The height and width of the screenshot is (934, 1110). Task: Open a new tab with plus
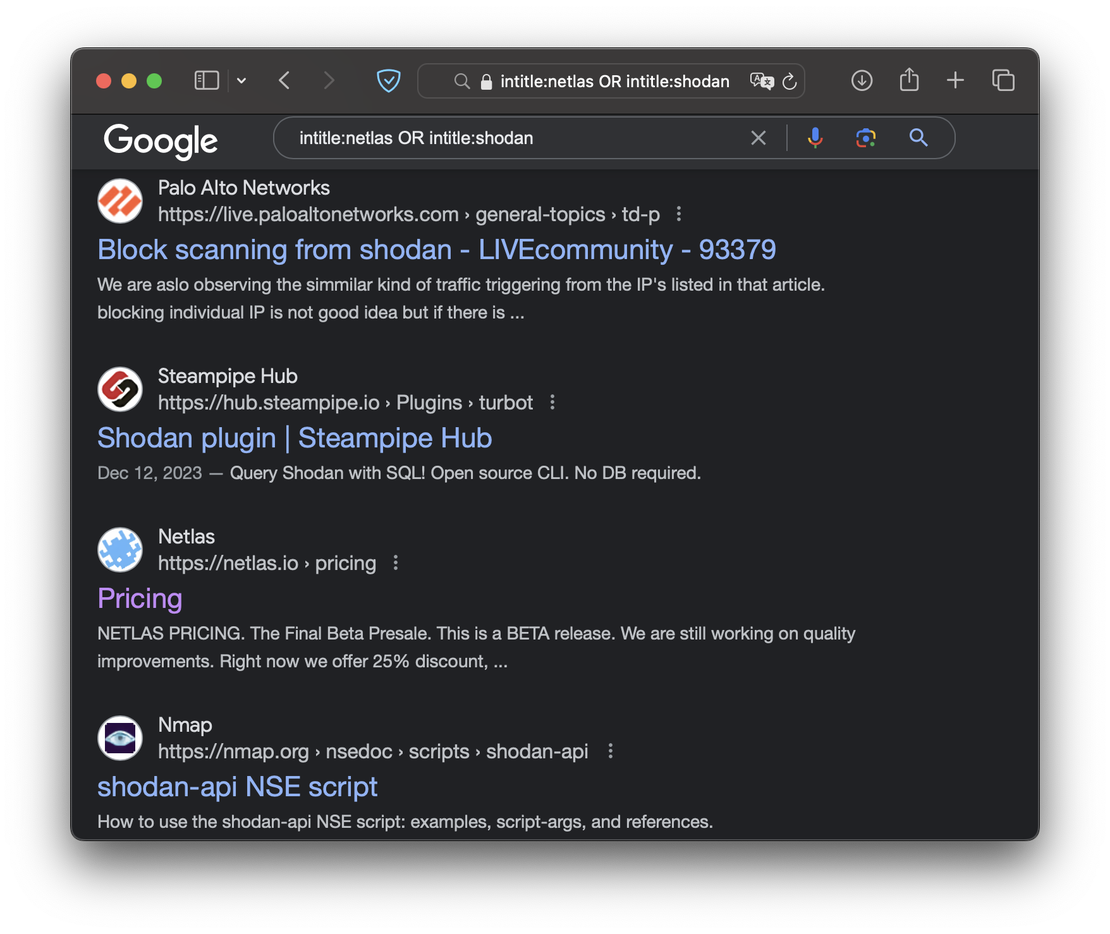click(x=955, y=81)
